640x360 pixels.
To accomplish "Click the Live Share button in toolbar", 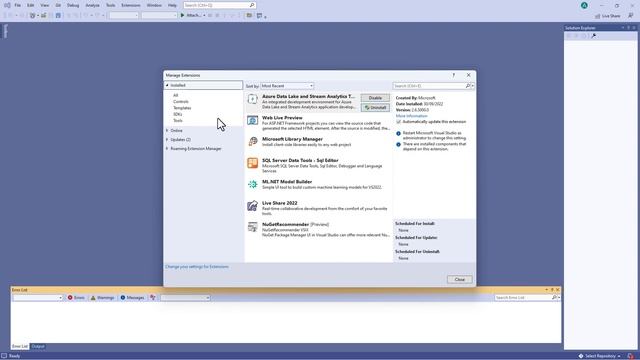I will (x=607, y=16).
